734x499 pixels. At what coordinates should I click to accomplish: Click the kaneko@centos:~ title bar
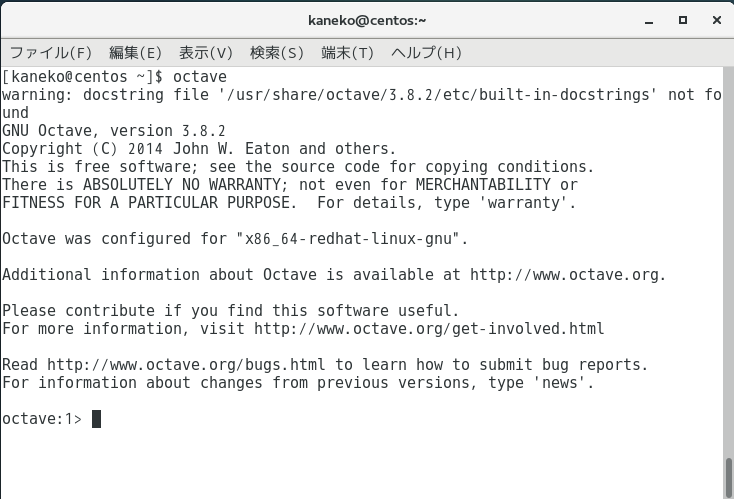point(367,21)
